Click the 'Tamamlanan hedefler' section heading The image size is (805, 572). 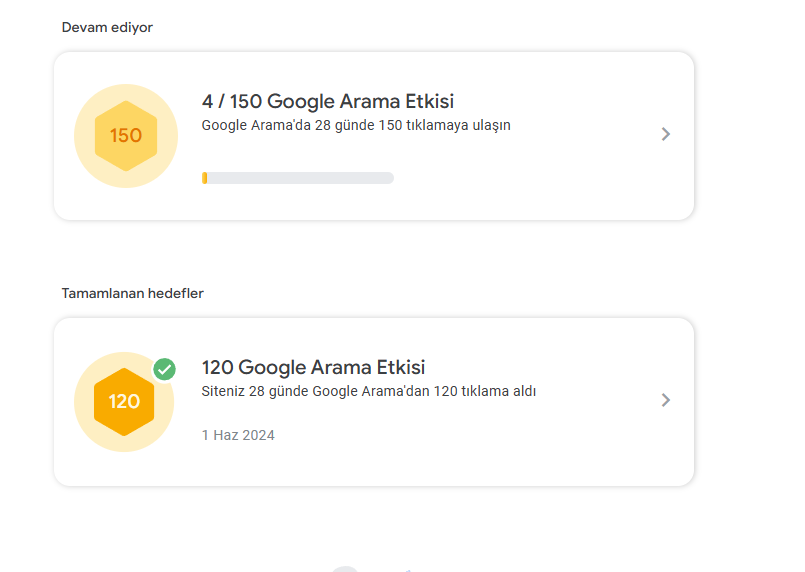click(x=132, y=293)
